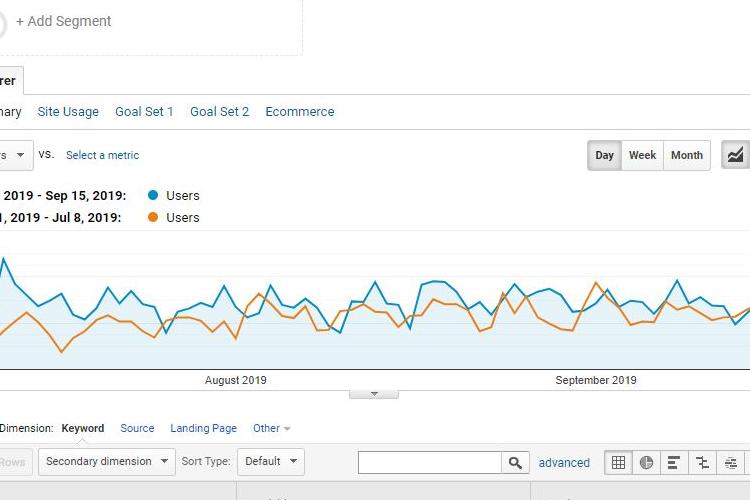This screenshot has height=500, width=750.
Task: Switch to the data table view icon
Action: coord(619,462)
